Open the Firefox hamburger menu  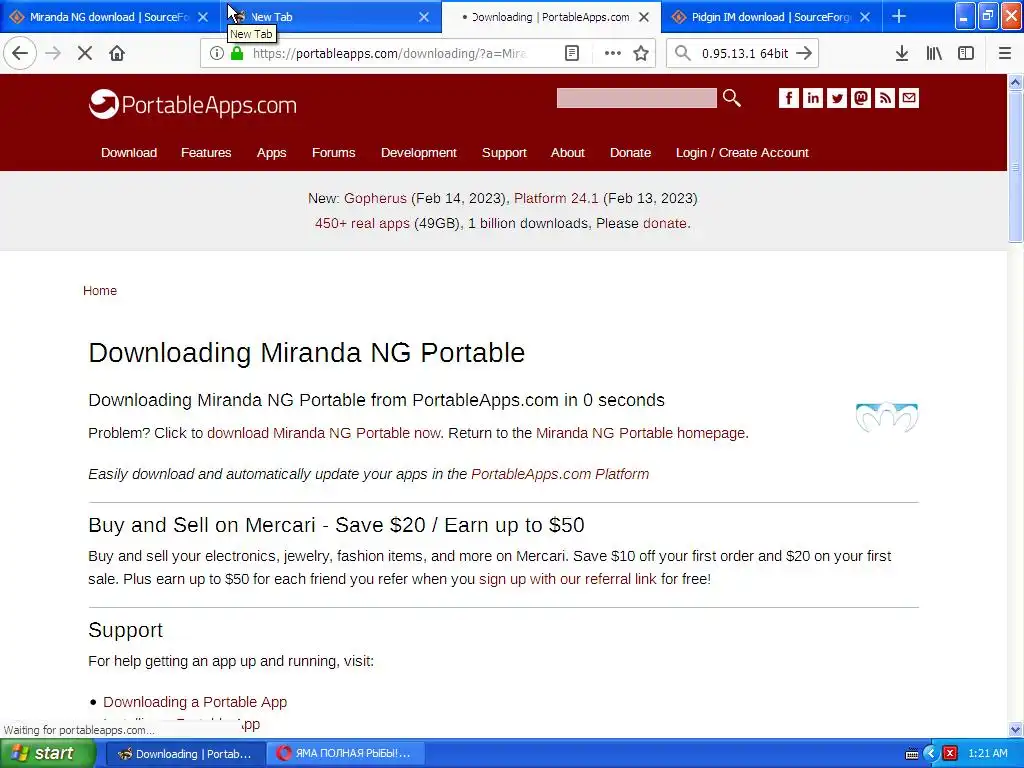[1005, 53]
